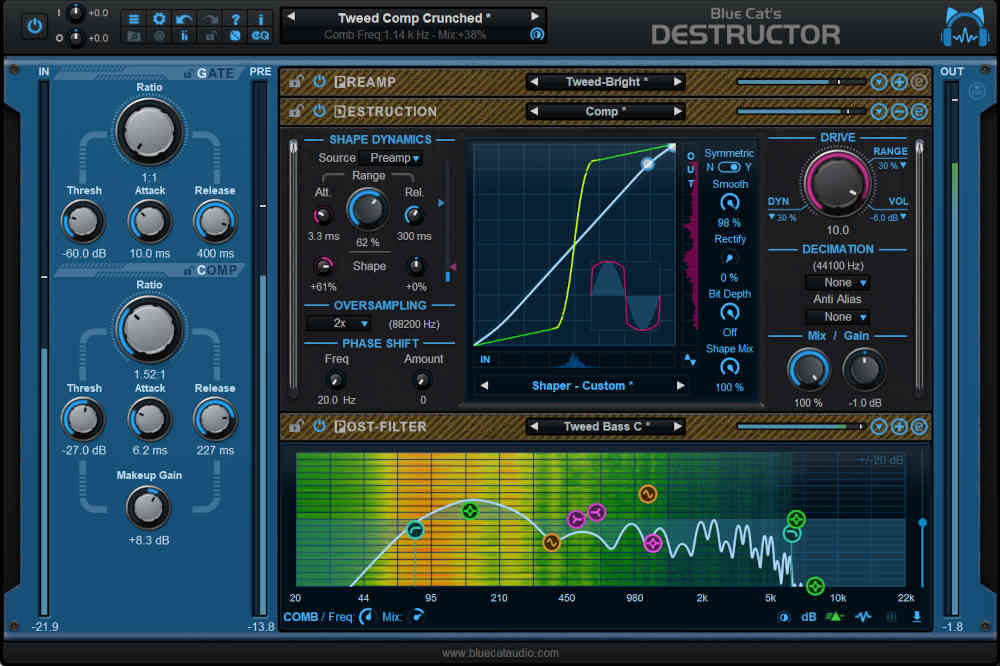Open the plugin help
The image size is (1000, 666).
coord(236,18)
